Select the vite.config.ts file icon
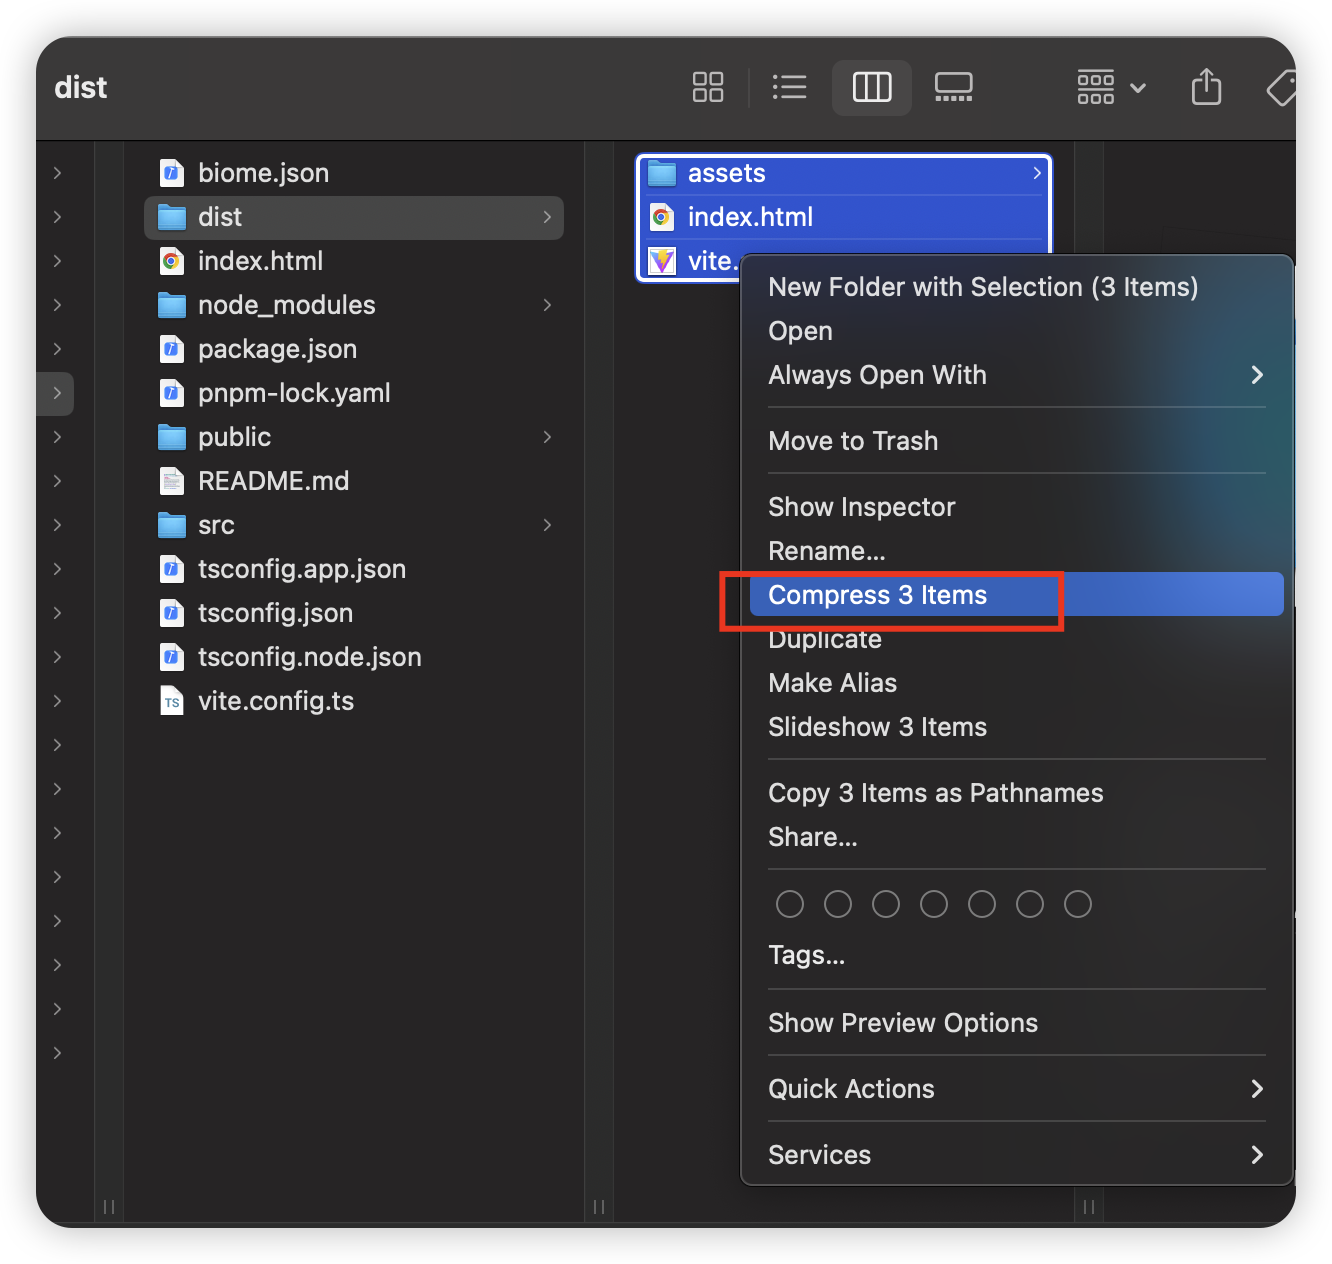 pyautogui.click(x=172, y=701)
